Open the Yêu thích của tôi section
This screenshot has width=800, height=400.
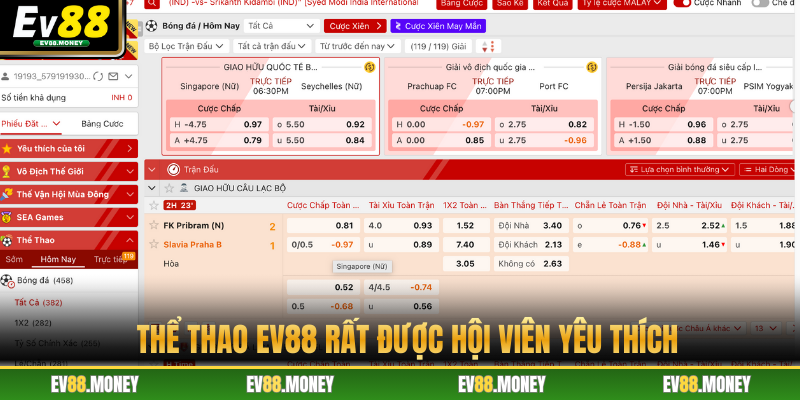69,148
